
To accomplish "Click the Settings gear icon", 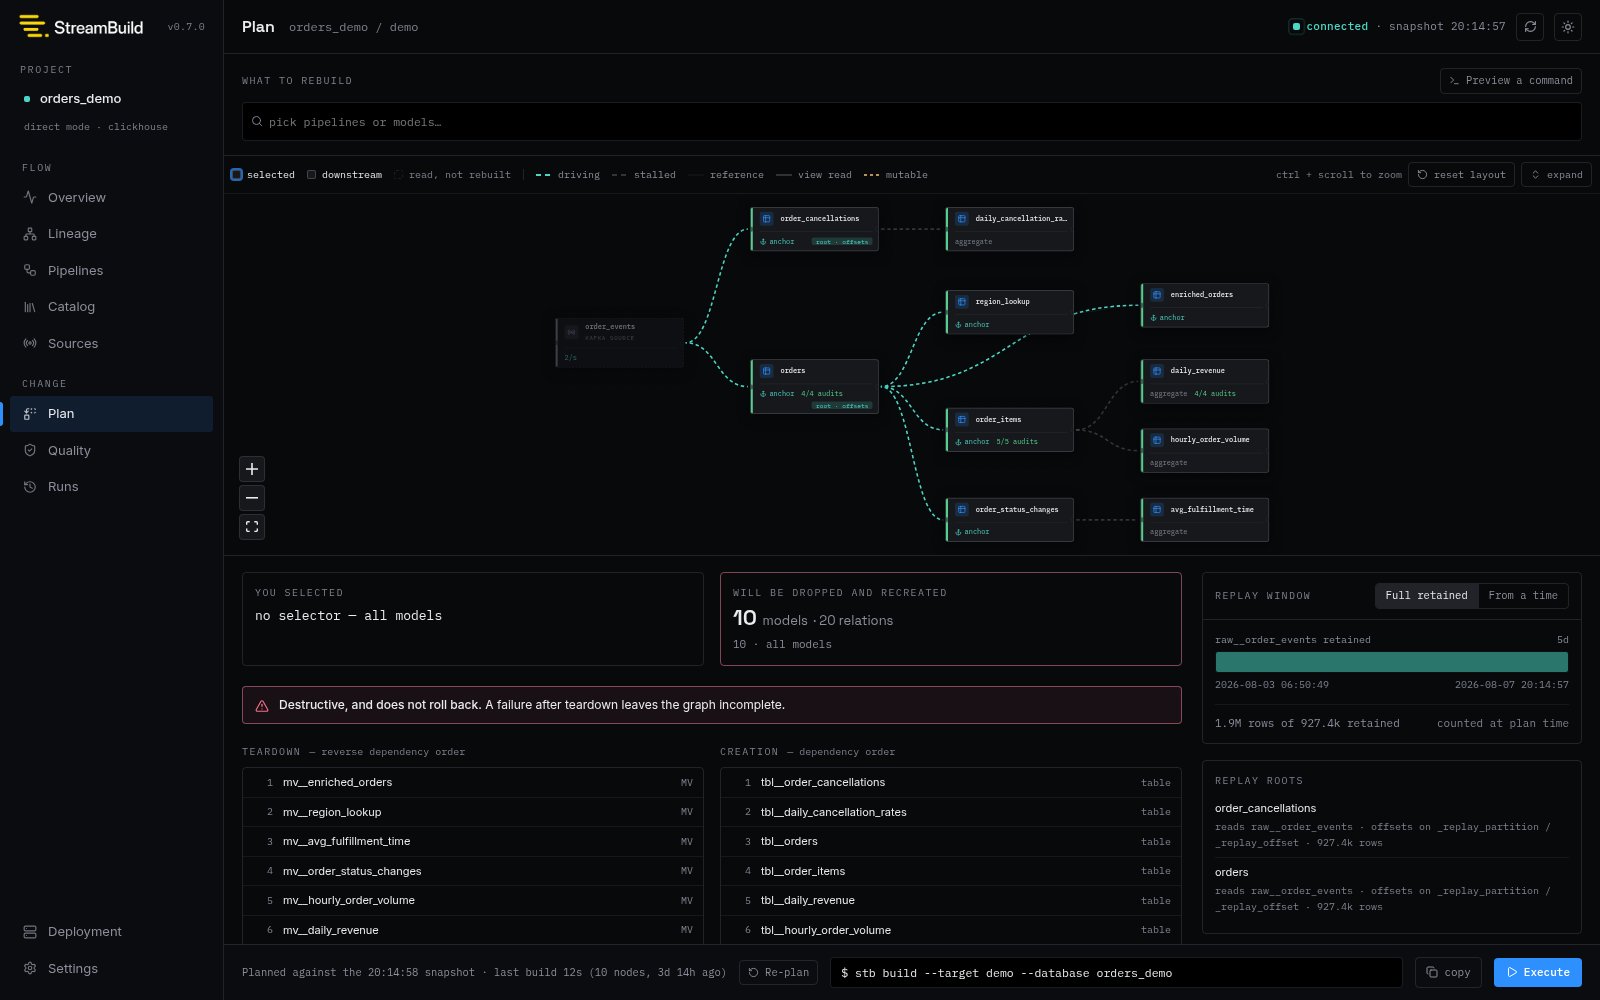I will click(30, 968).
